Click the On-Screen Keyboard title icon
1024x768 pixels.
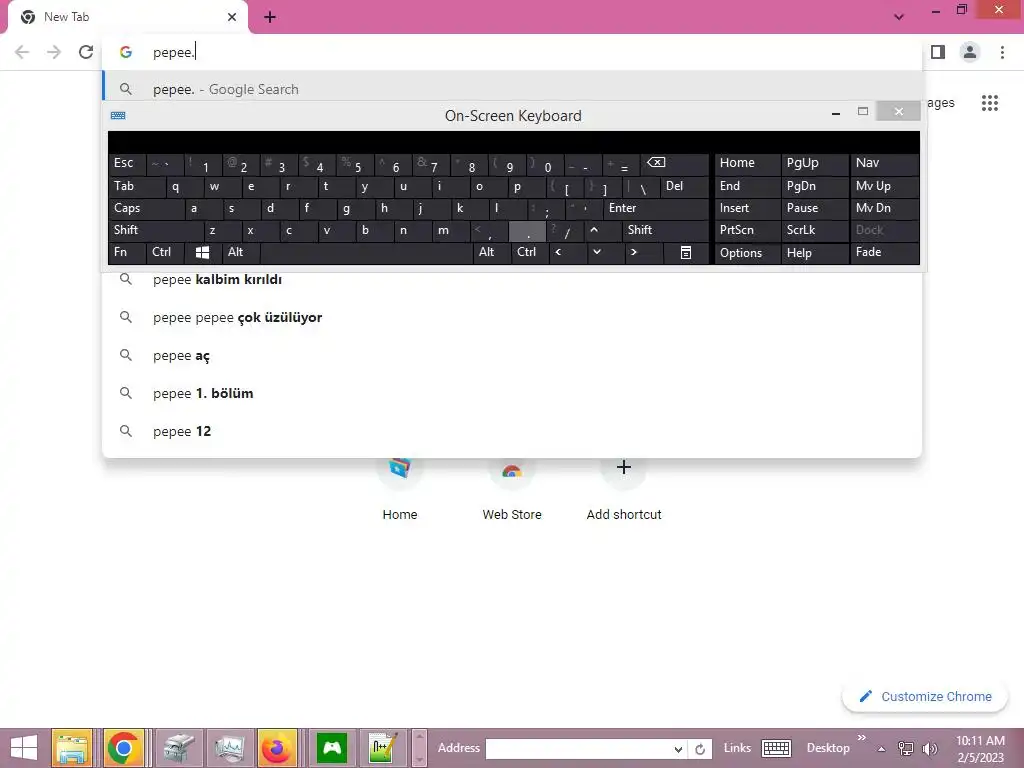tap(118, 116)
